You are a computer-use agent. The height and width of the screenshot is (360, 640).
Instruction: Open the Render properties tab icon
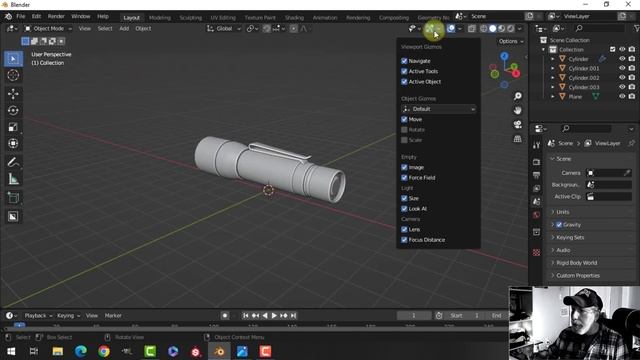[537, 162]
